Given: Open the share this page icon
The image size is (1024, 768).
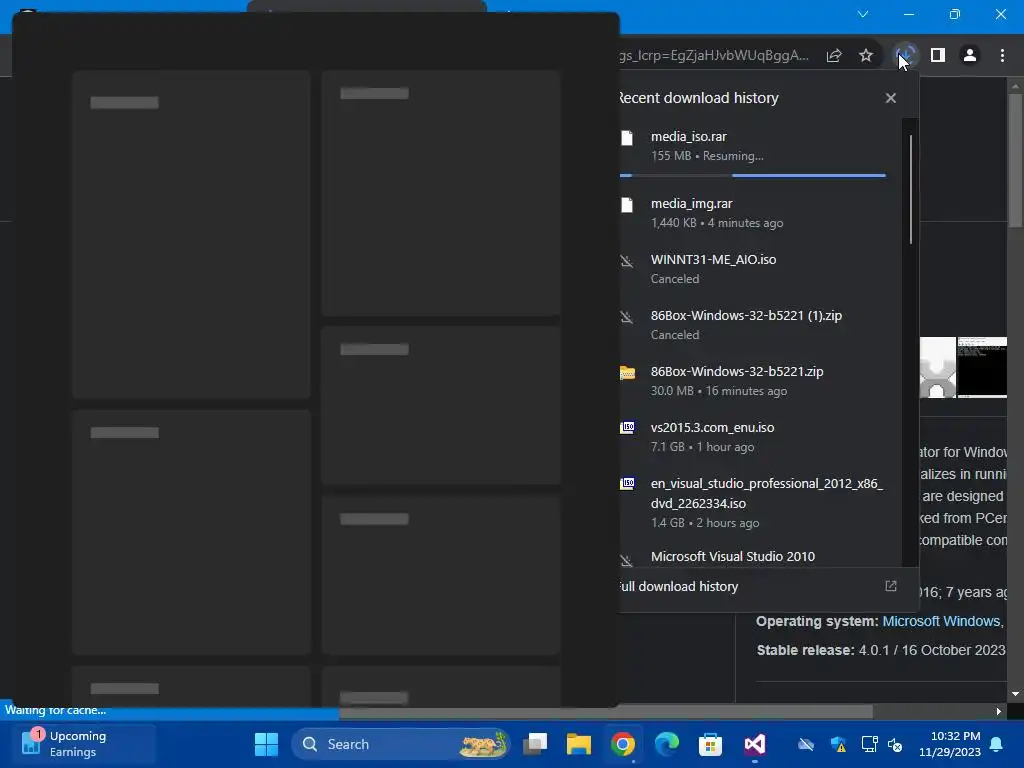Looking at the screenshot, I should (x=834, y=56).
